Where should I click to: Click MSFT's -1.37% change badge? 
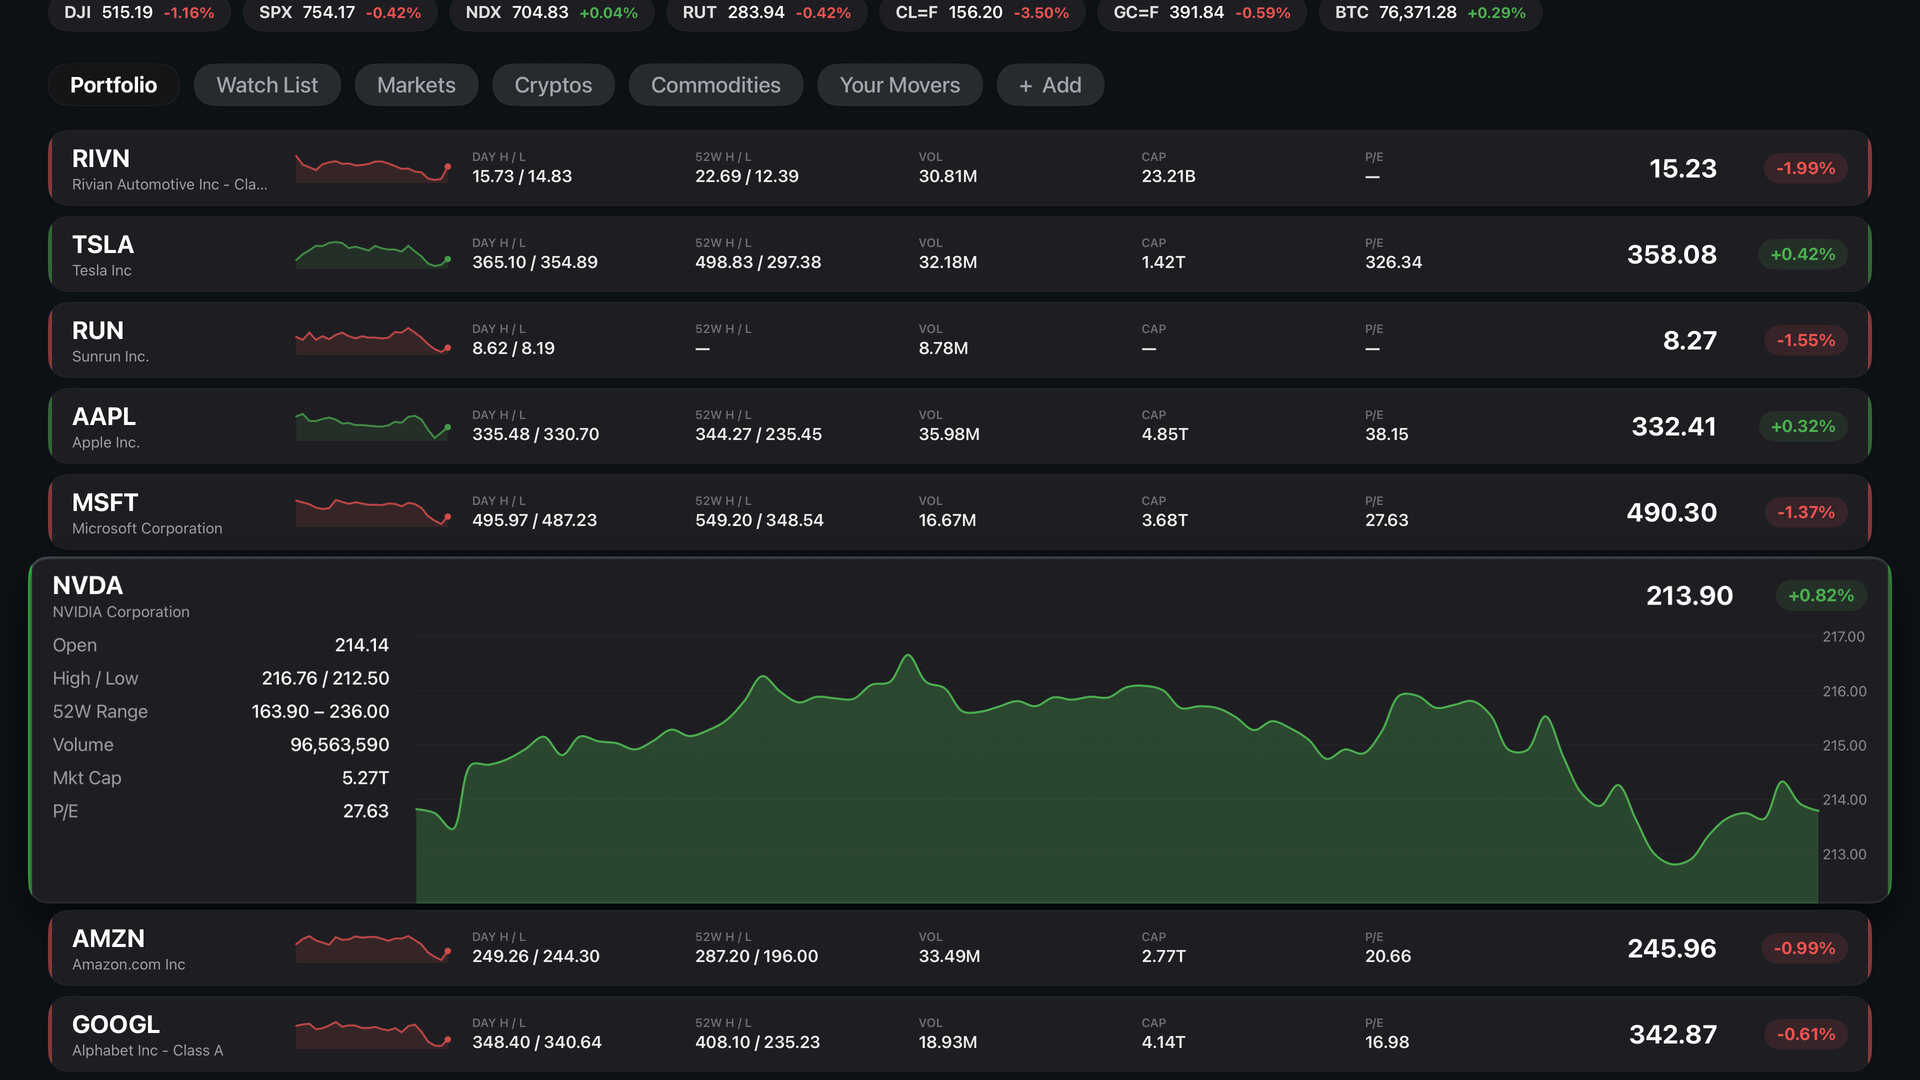click(1805, 512)
